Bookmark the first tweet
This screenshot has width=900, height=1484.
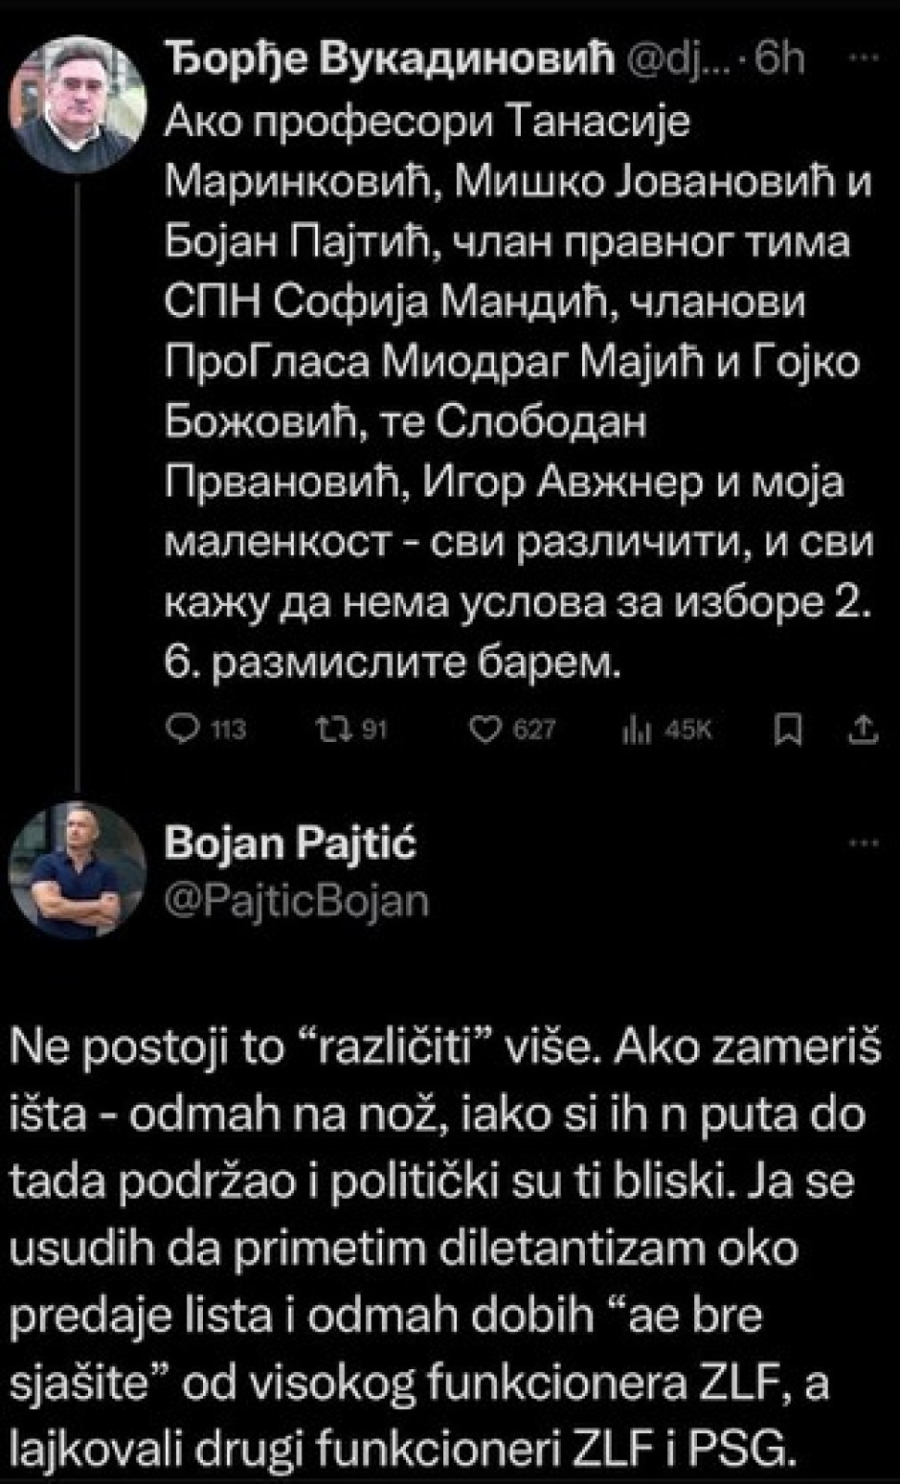click(788, 731)
